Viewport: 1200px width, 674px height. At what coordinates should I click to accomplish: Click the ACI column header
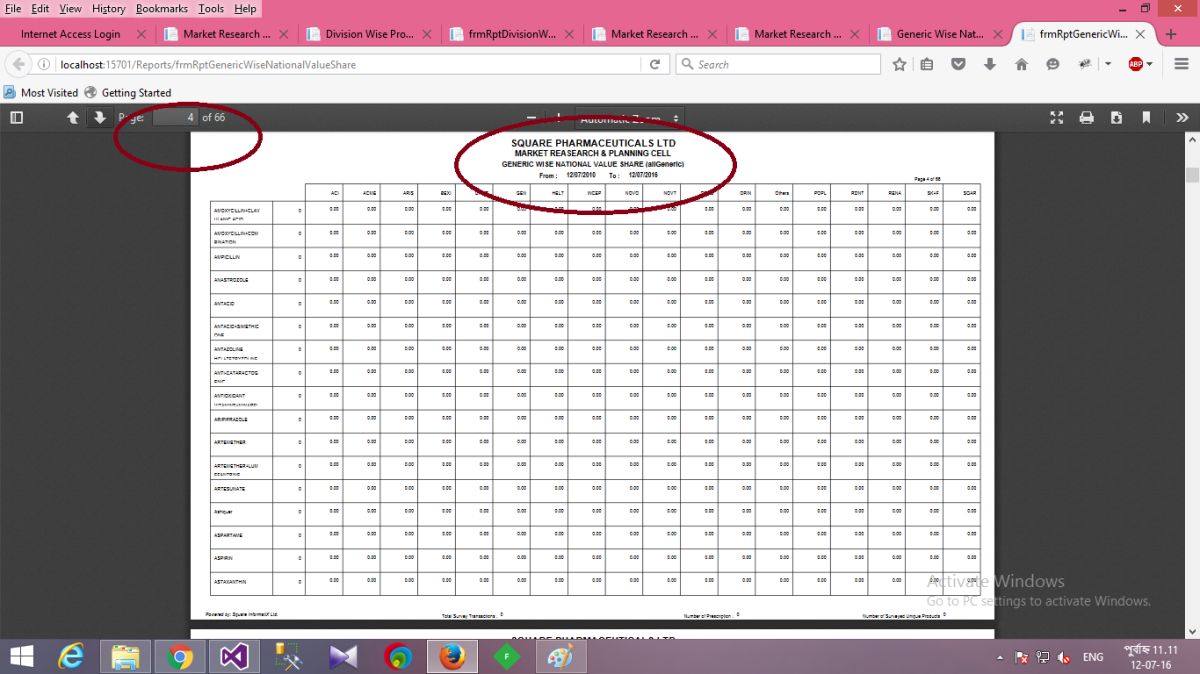pyautogui.click(x=335, y=192)
